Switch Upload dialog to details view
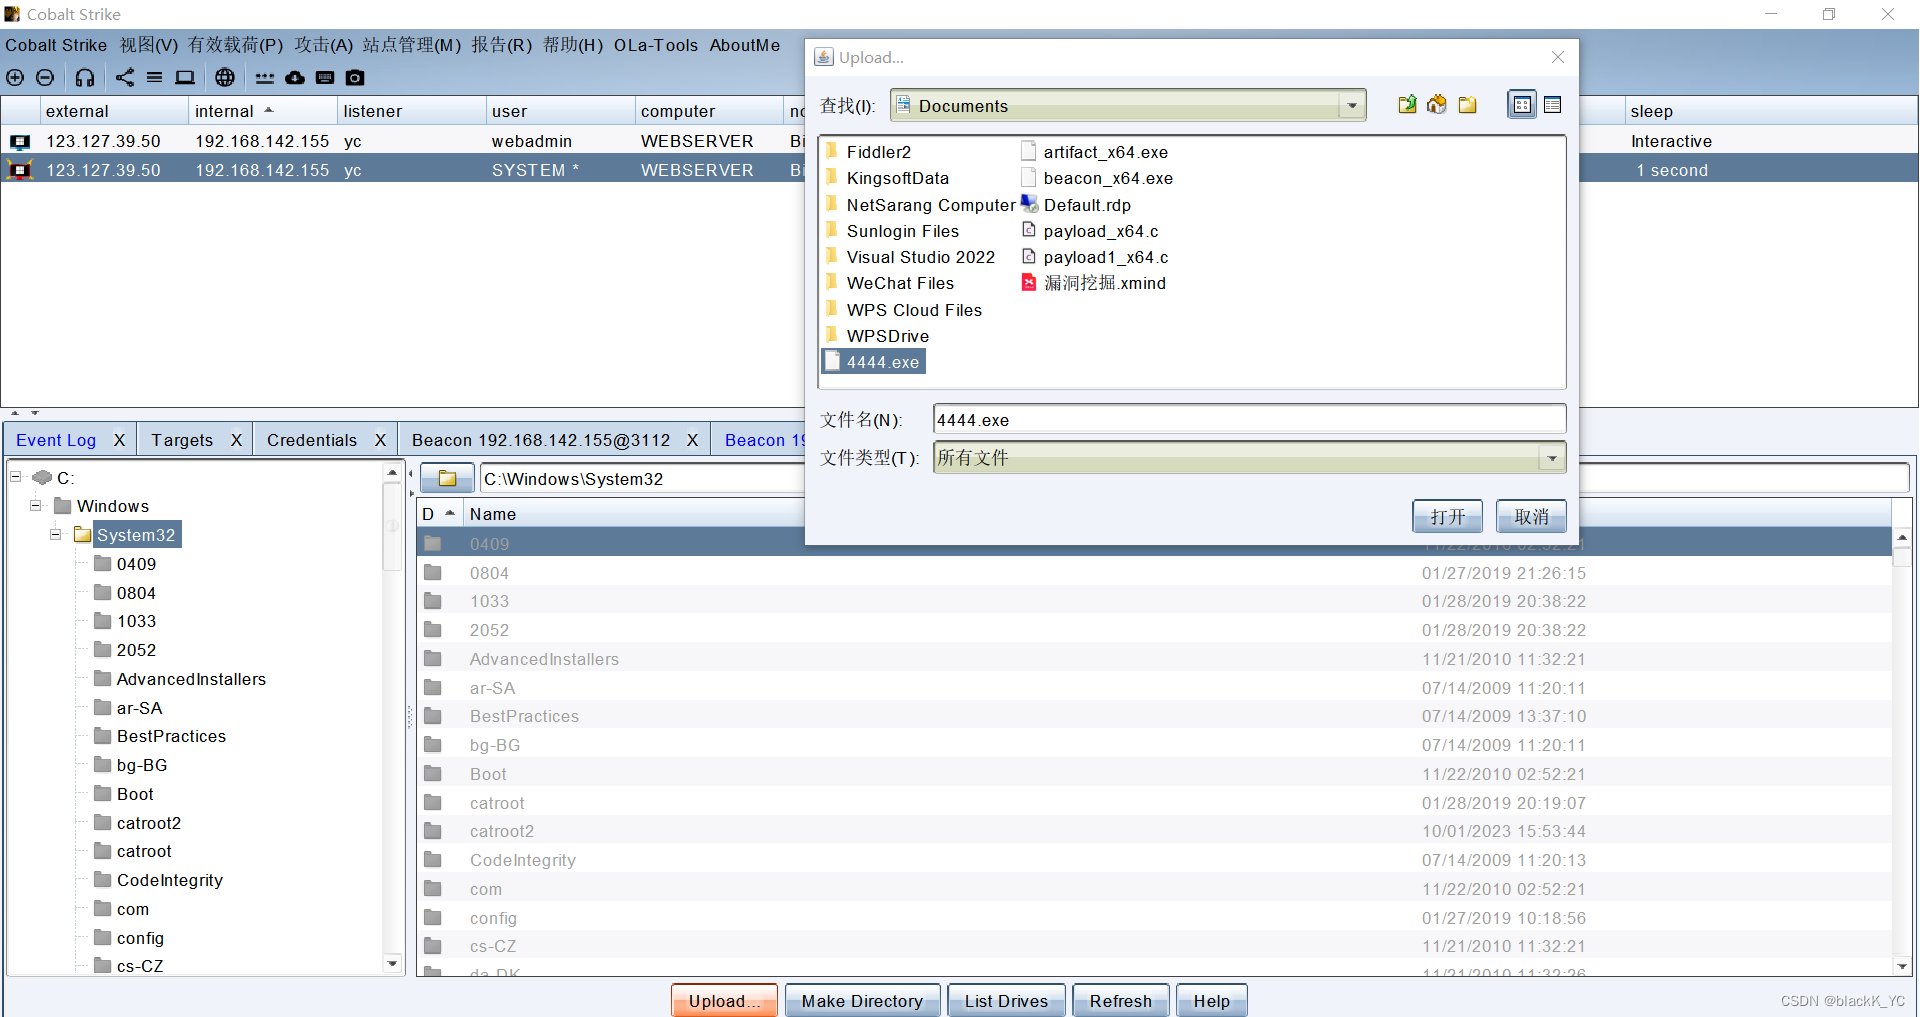This screenshot has width=1920, height=1017. pyautogui.click(x=1553, y=105)
